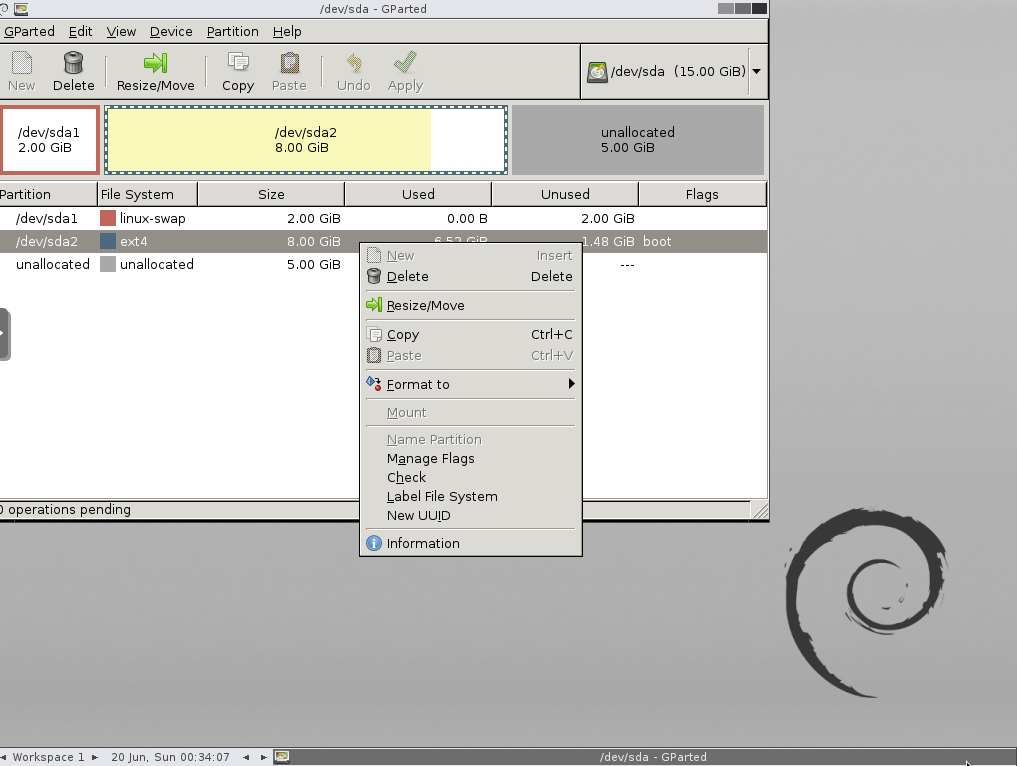Select the unallocated row name in Partition column
Image resolution: width=1017 pixels, height=766 pixels.
pyautogui.click(x=53, y=264)
